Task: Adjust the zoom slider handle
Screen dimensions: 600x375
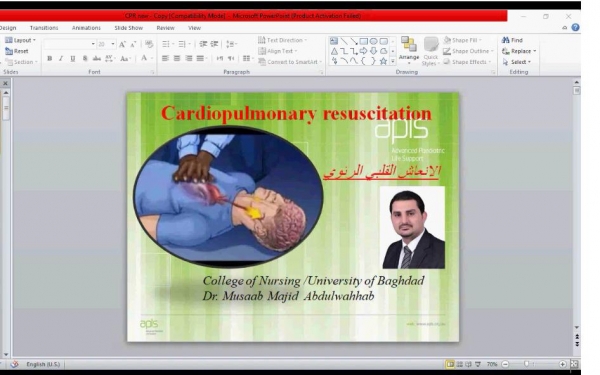Action: click(x=527, y=364)
